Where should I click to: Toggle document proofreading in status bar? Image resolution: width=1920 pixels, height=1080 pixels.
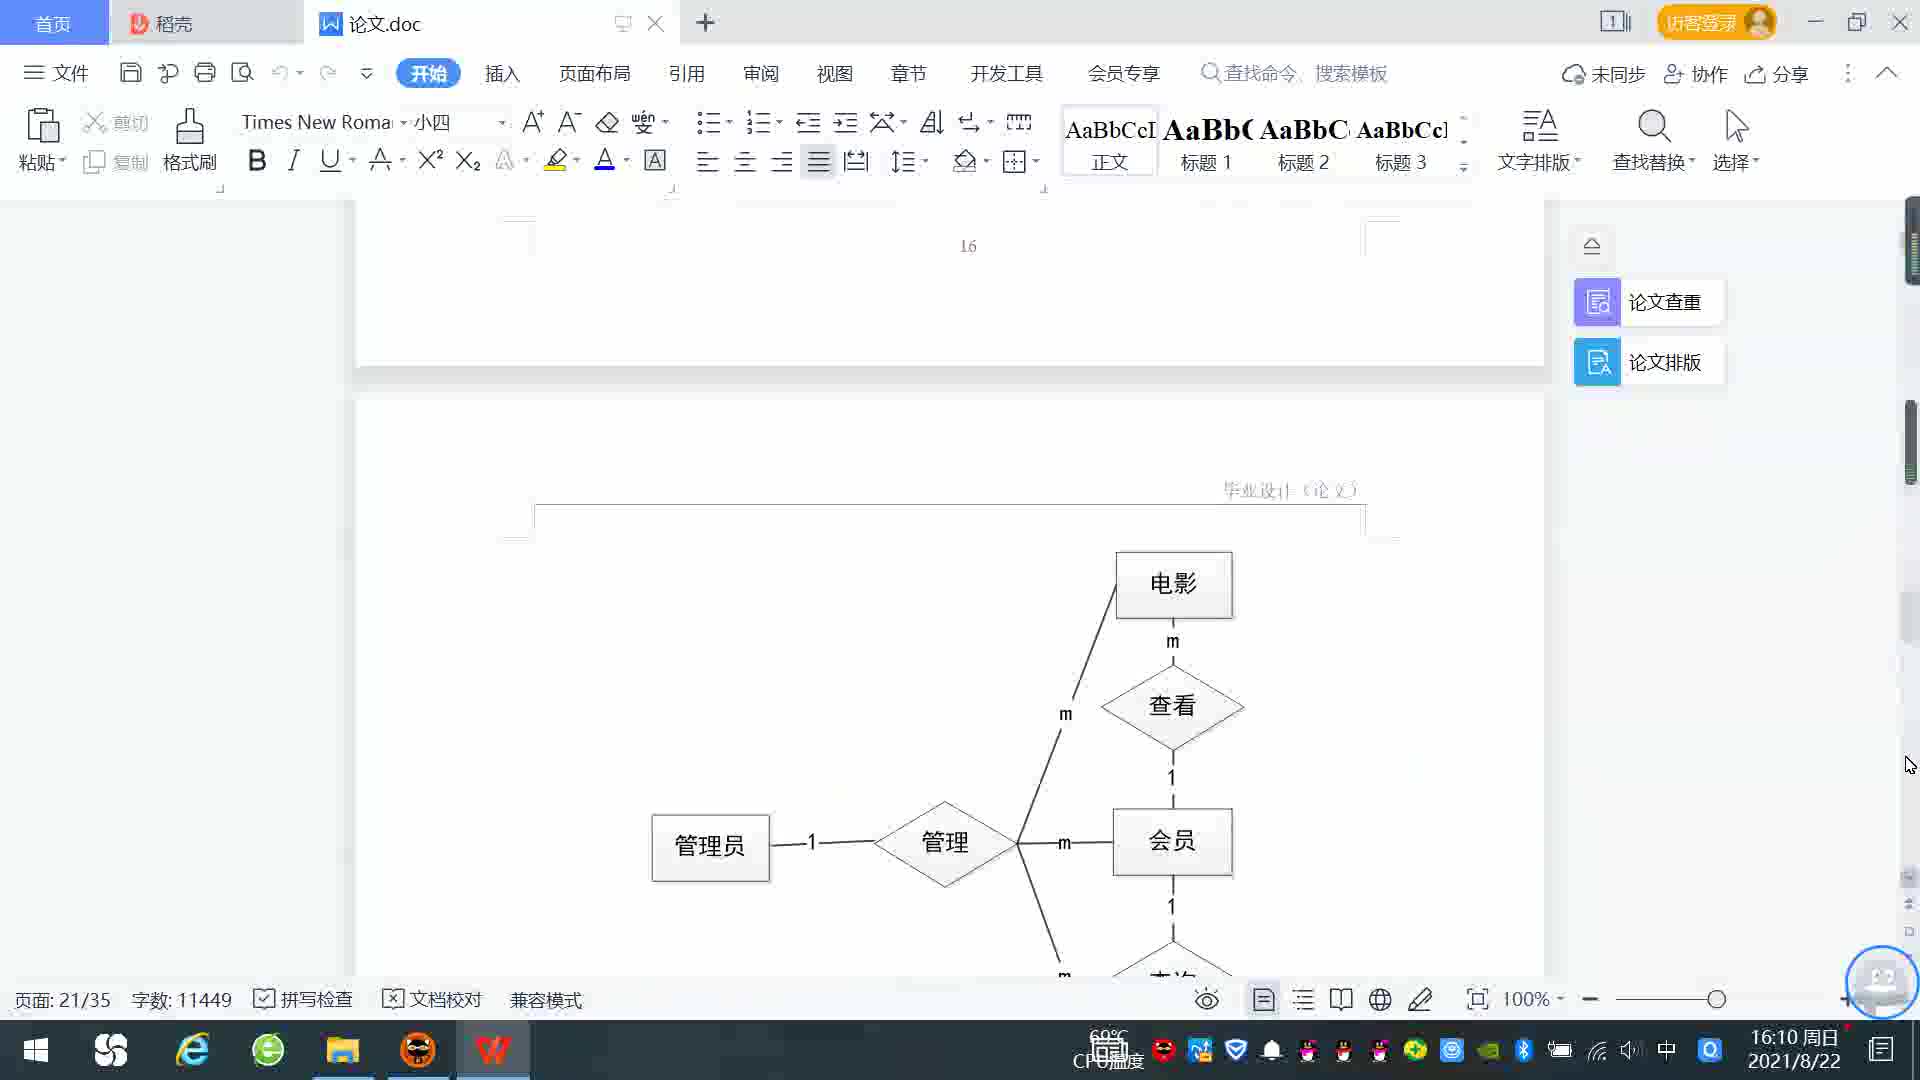coord(432,1000)
